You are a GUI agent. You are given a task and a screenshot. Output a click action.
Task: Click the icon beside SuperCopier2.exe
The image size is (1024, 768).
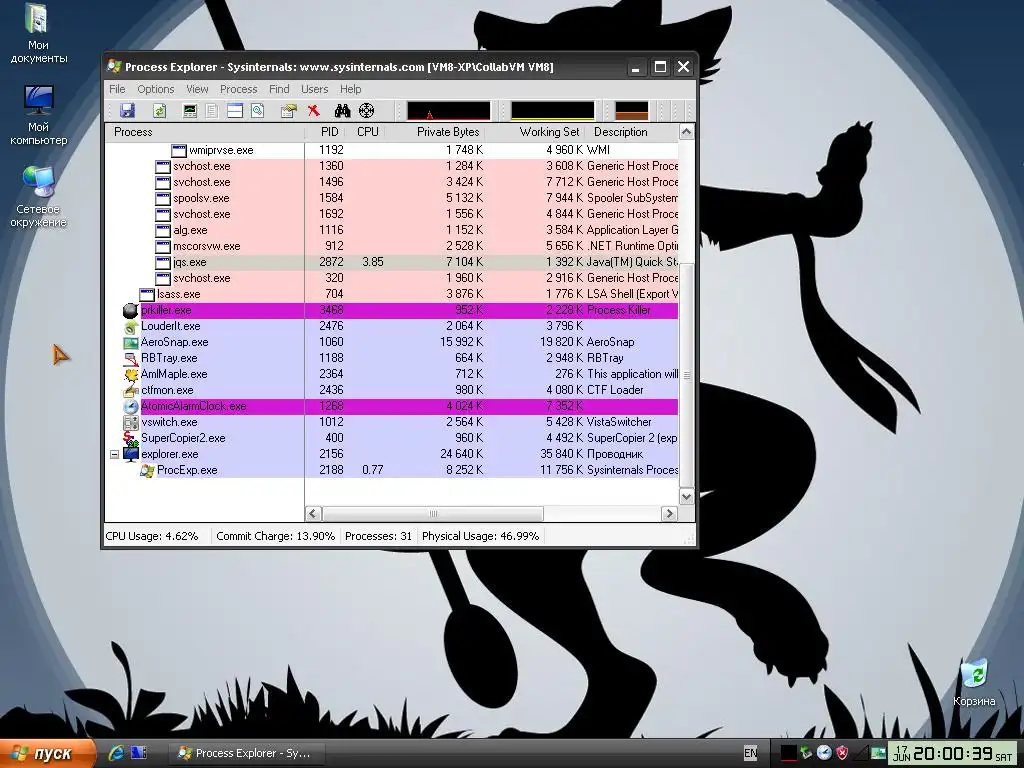(x=131, y=438)
